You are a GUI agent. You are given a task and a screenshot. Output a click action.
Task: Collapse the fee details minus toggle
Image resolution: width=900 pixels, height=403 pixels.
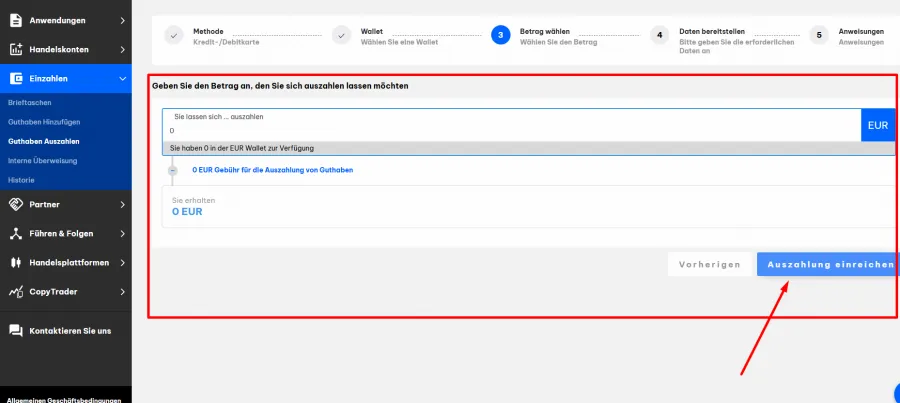[173, 170]
